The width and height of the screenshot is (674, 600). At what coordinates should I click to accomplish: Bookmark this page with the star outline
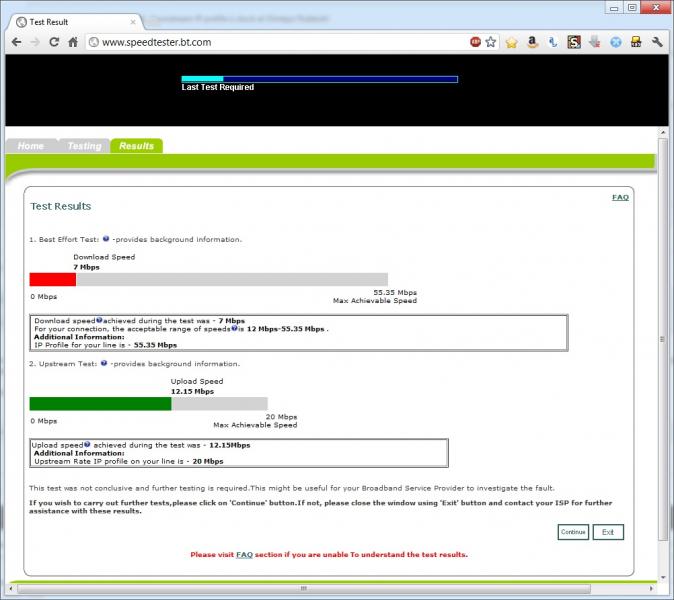tap(490, 42)
